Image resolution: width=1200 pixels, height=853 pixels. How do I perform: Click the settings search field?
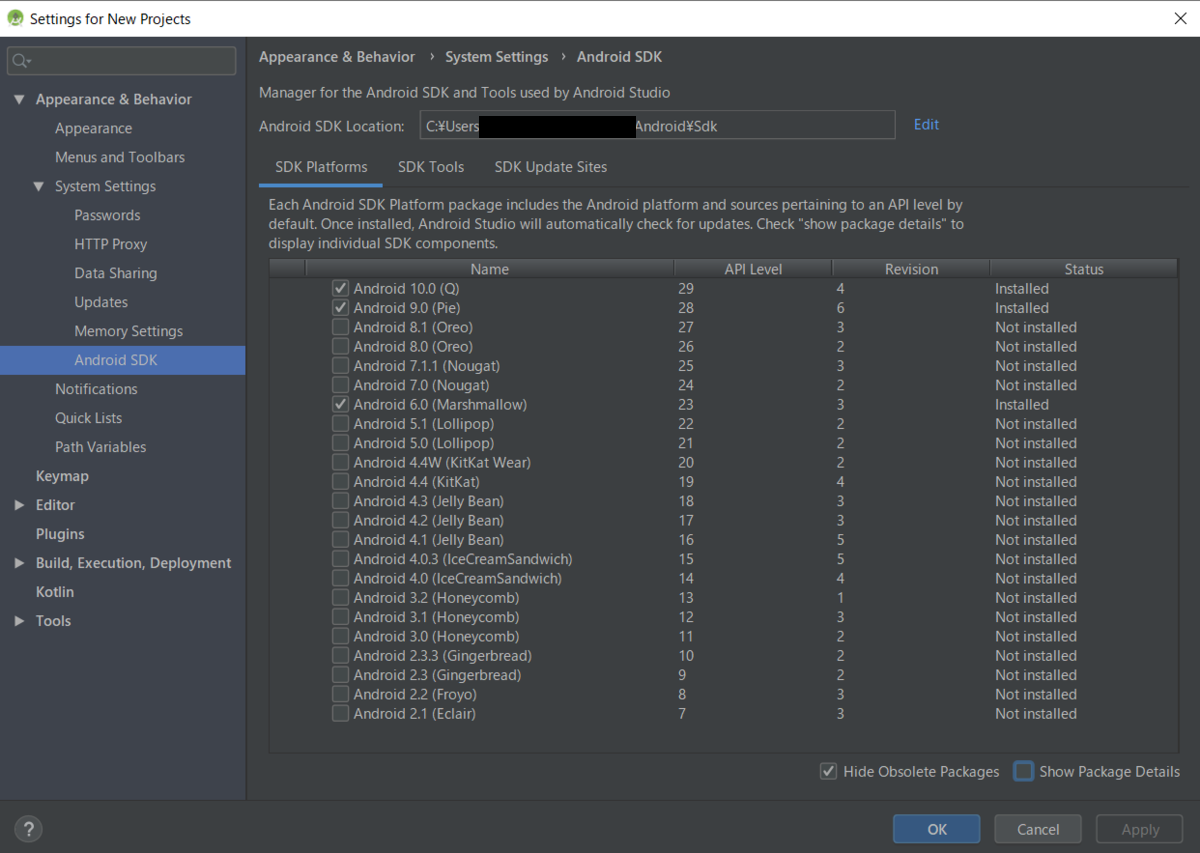(x=122, y=61)
